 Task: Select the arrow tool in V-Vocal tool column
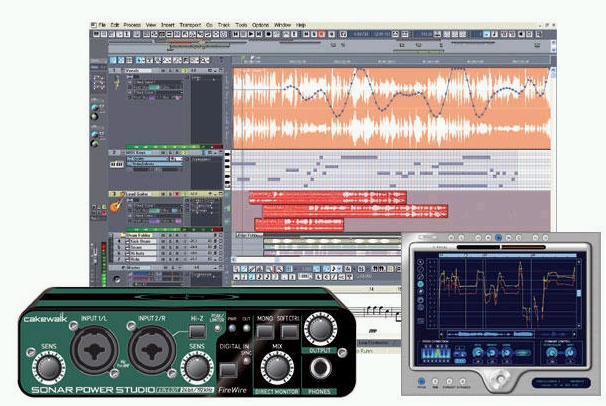[420, 262]
